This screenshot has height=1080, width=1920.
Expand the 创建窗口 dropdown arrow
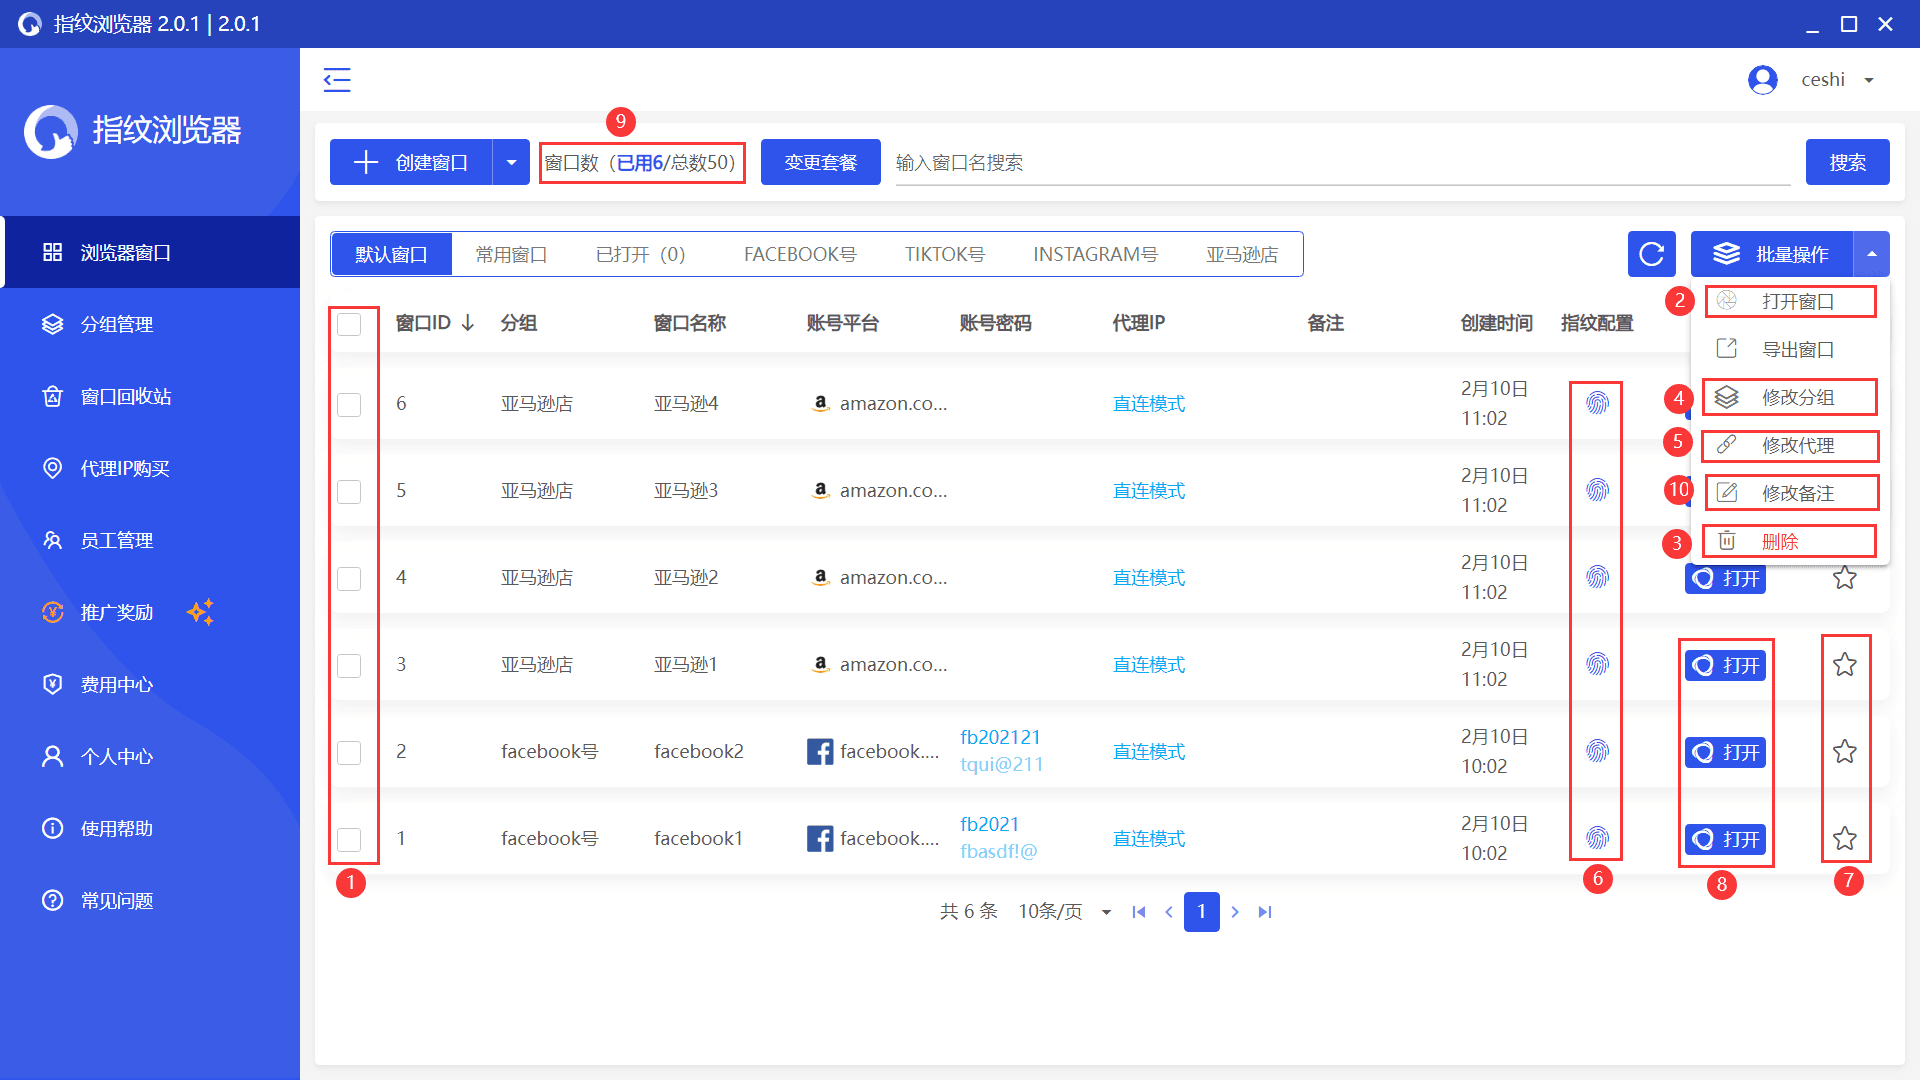coord(511,162)
